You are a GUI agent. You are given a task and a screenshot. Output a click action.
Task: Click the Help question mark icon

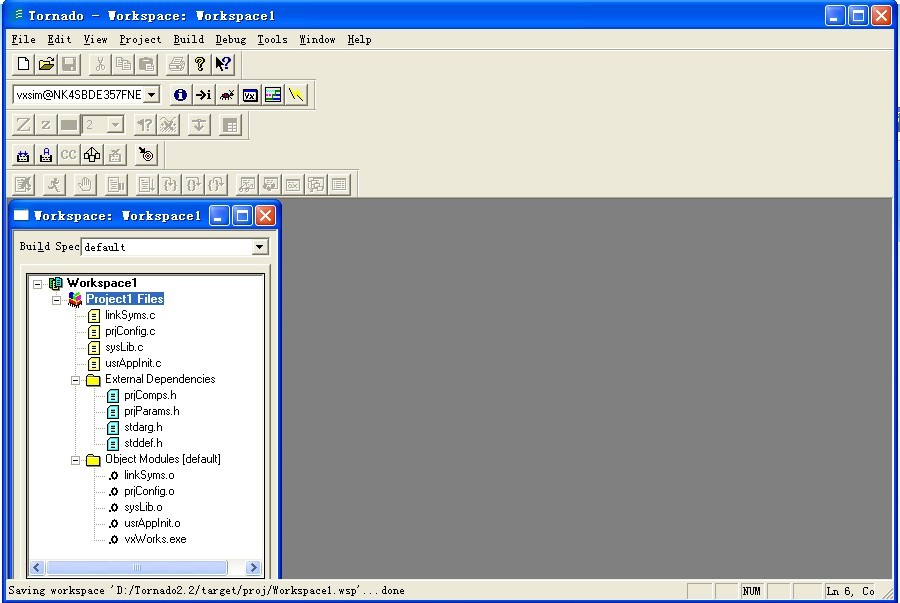click(x=200, y=64)
